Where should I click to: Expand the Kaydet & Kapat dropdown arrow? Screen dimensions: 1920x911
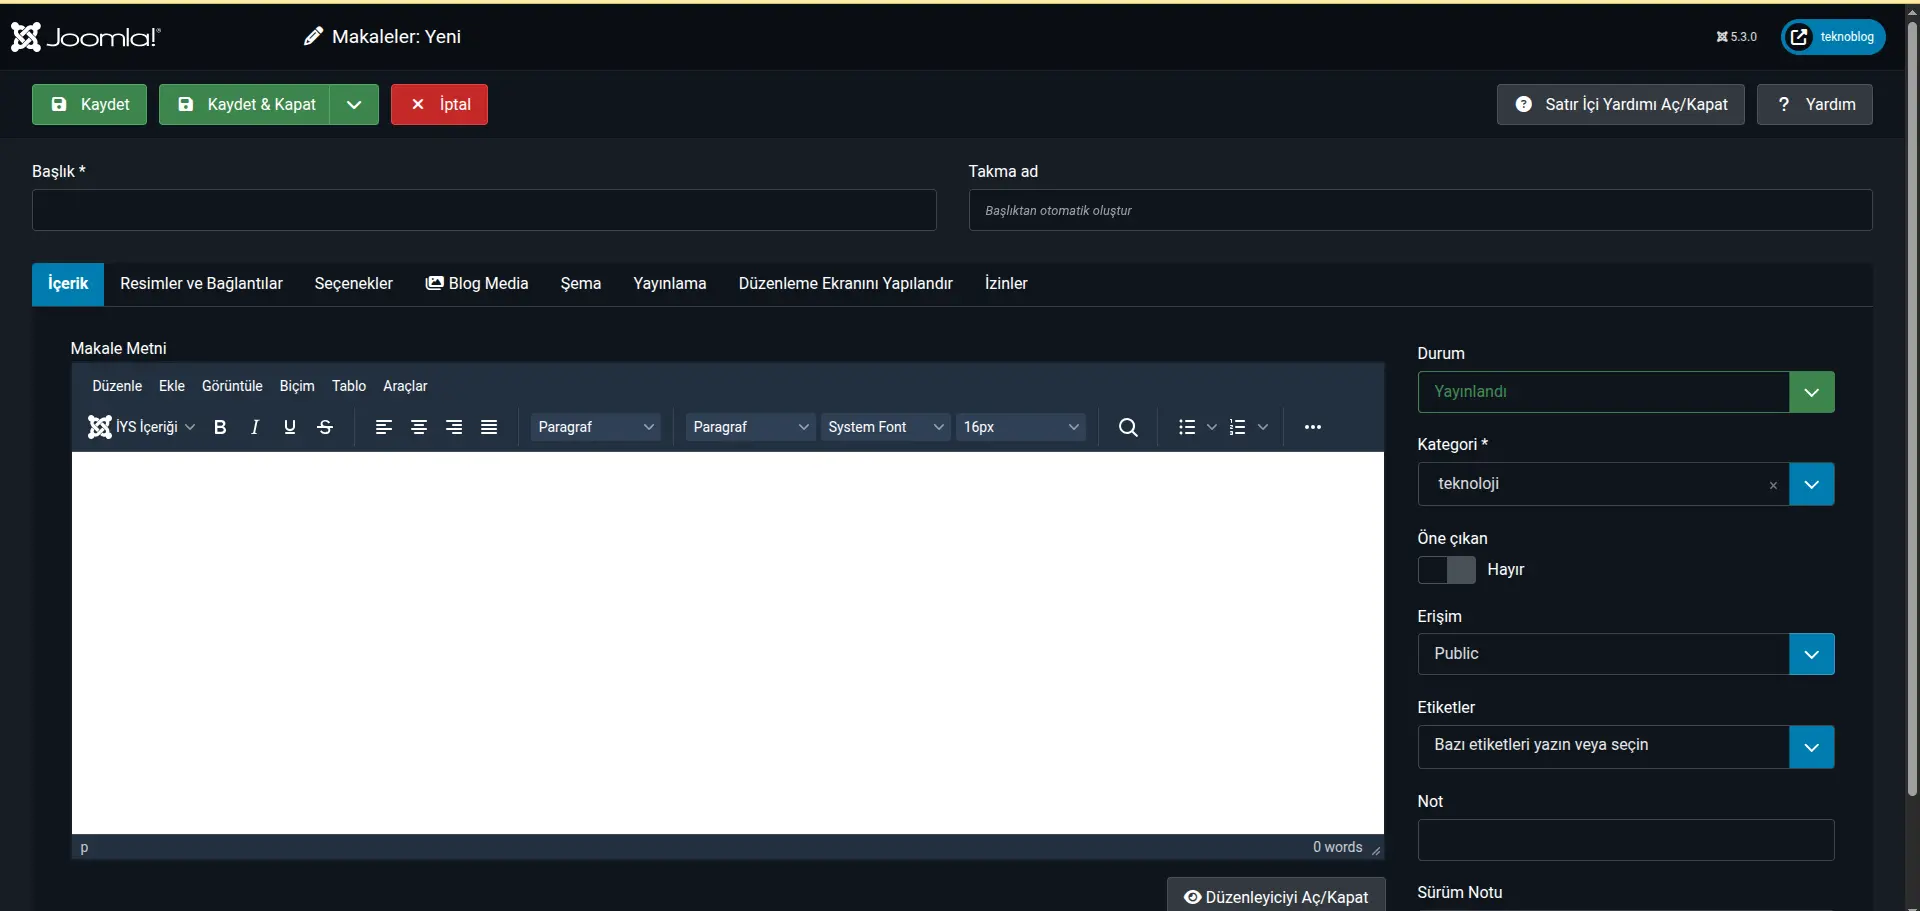click(354, 105)
